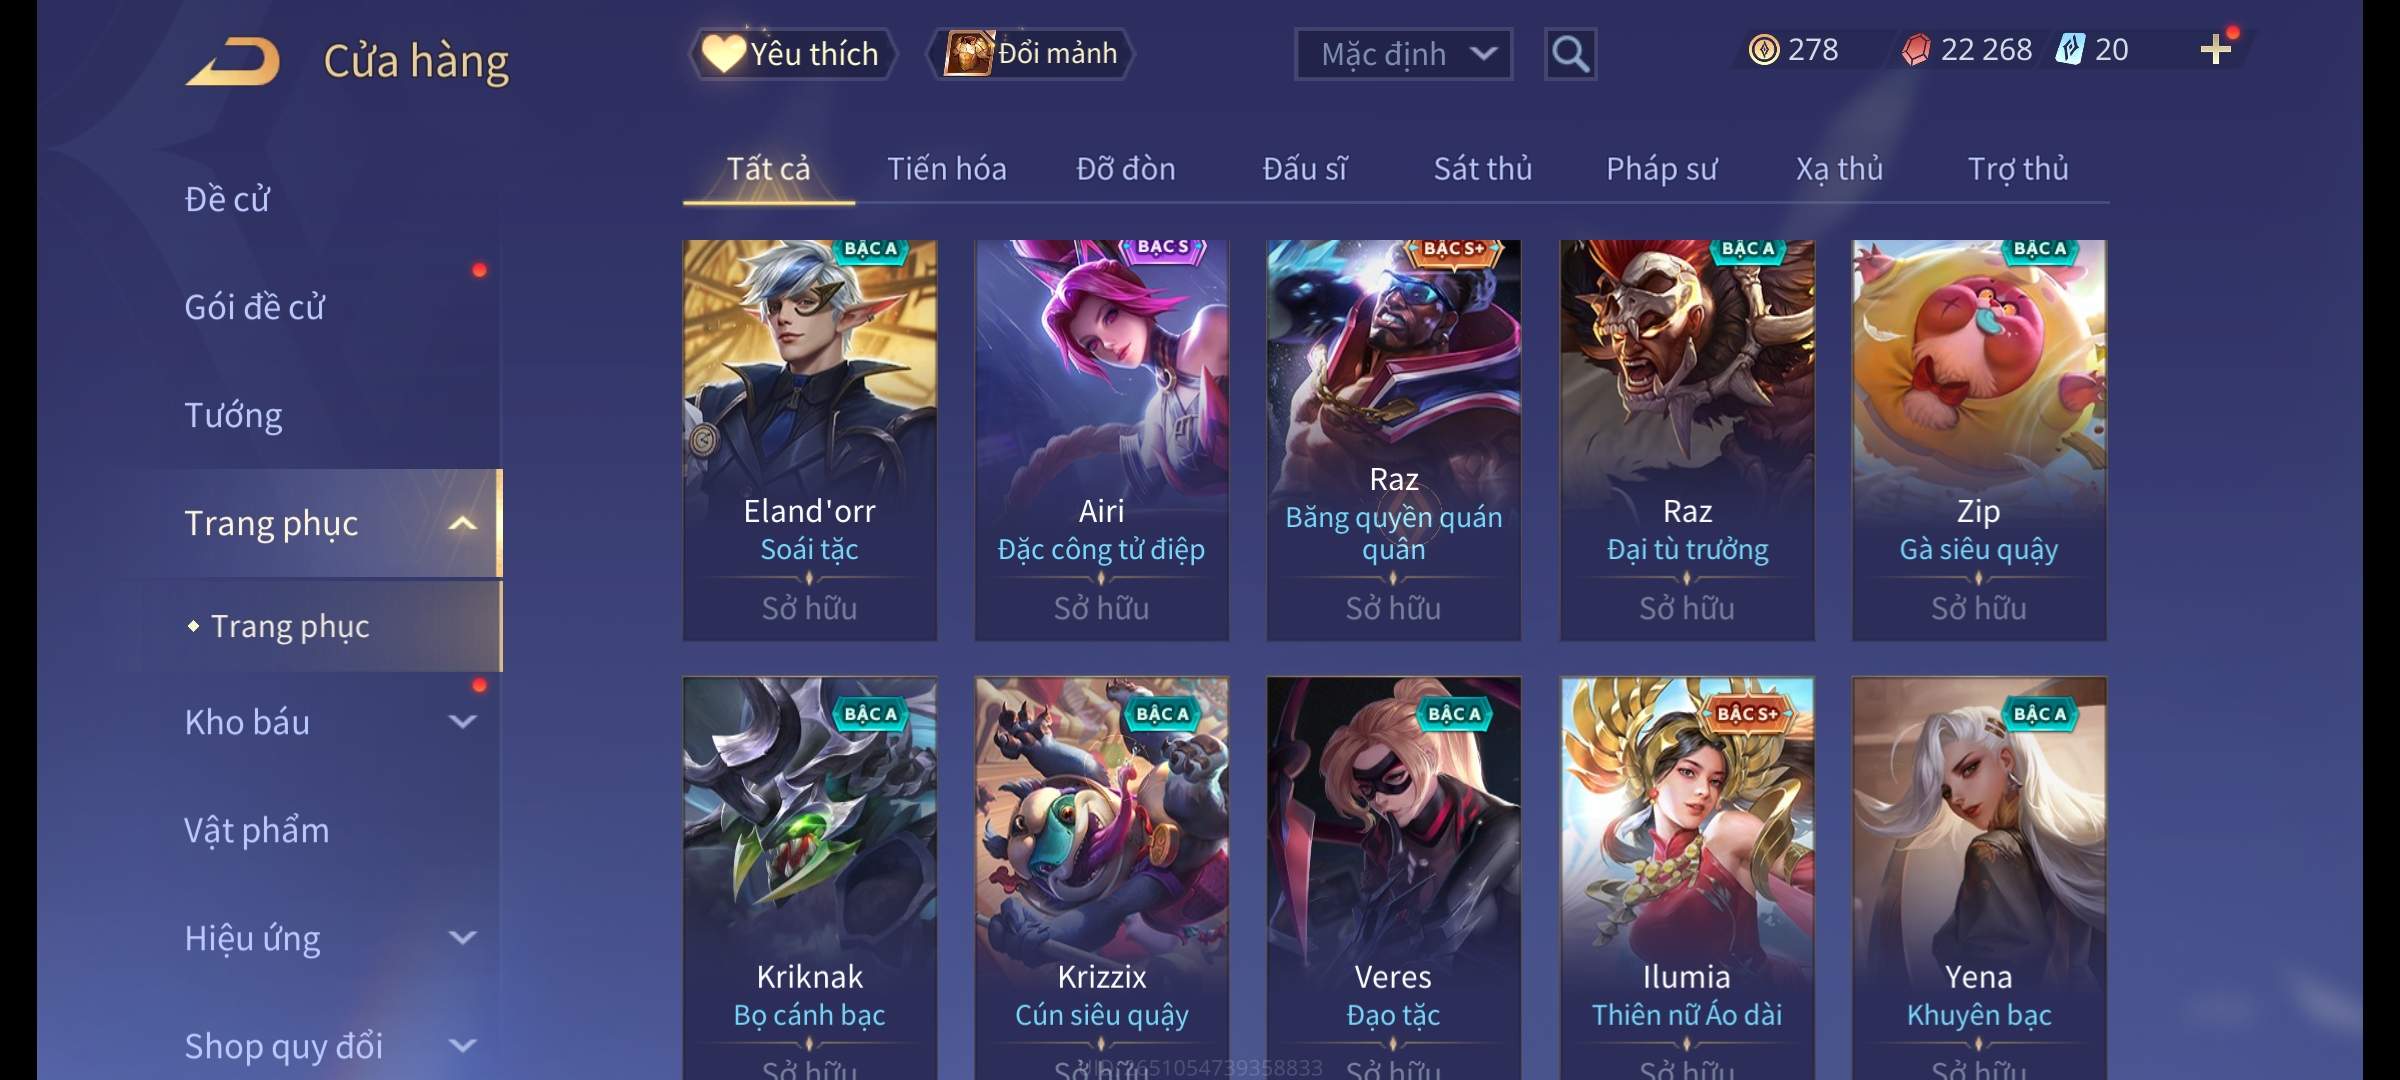This screenshot has width=2400, height=1080.
Task: Open the Tướng sidebar menu
Action: tap(233, 415)
